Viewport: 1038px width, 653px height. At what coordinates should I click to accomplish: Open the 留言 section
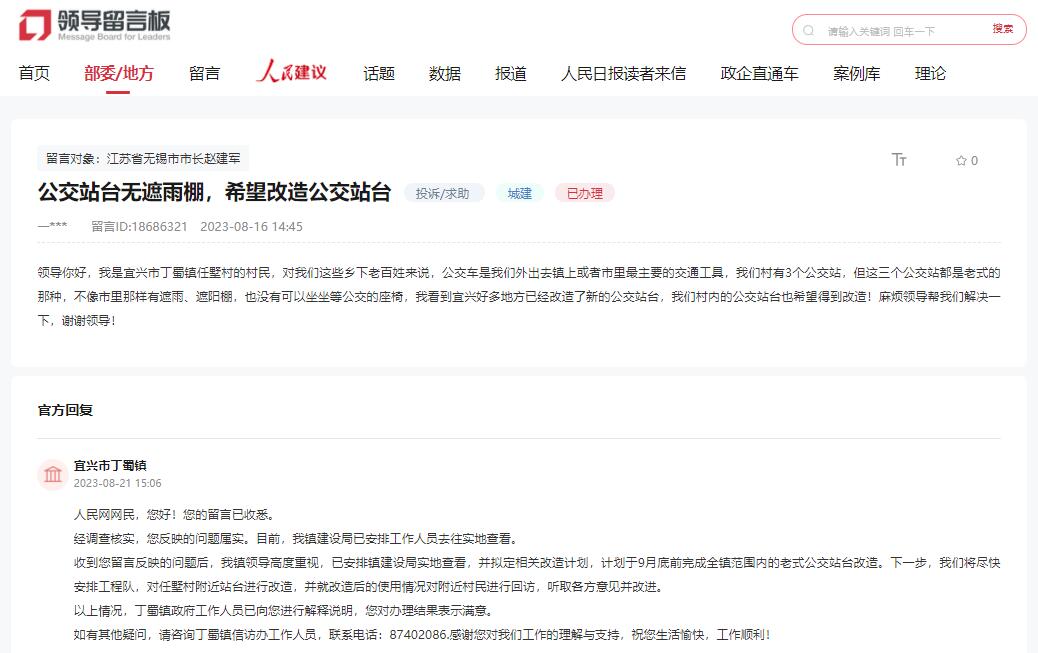tap(203, 72)
